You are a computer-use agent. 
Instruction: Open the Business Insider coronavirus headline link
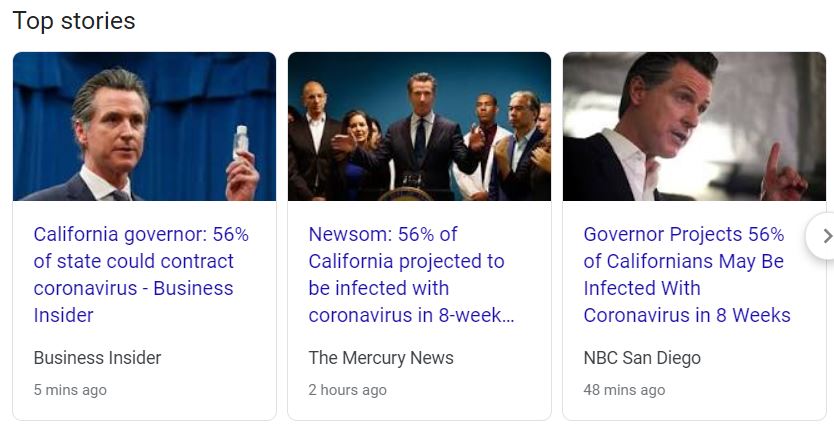tap(141, 275)
